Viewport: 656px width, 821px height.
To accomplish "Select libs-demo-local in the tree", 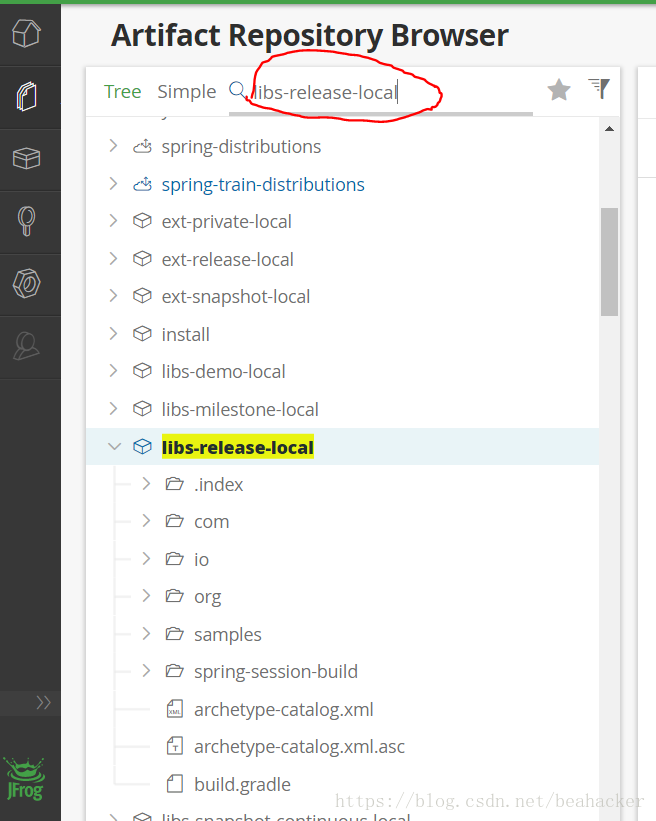I will point(224,372).
